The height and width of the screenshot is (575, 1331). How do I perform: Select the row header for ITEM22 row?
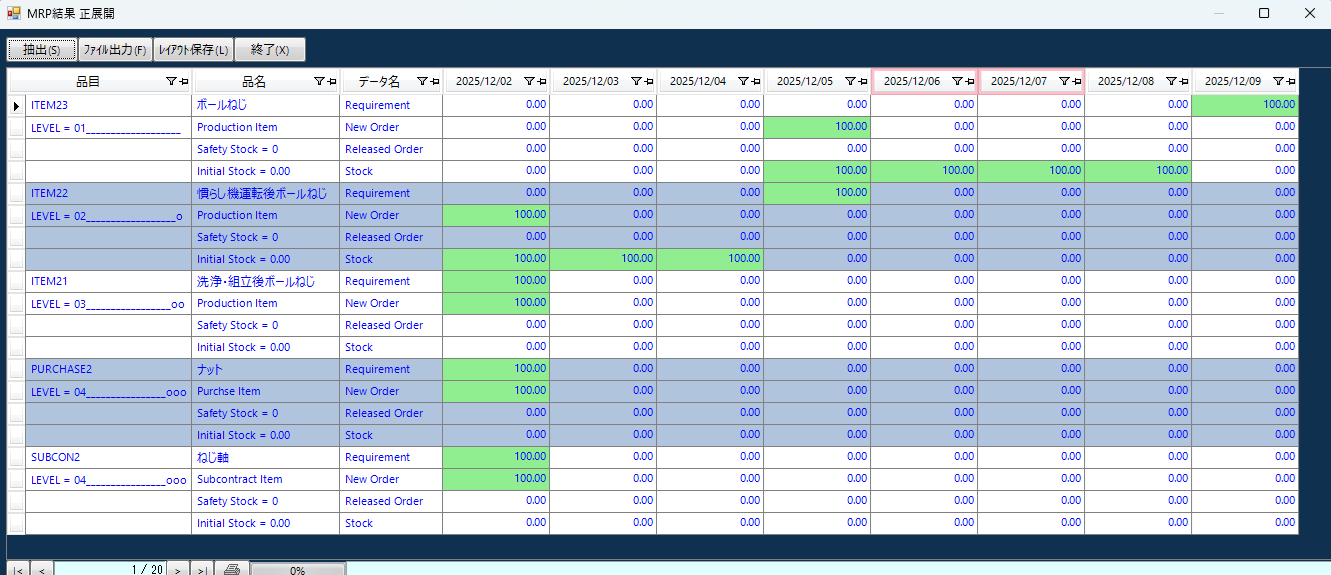click(x=16, y=193)
